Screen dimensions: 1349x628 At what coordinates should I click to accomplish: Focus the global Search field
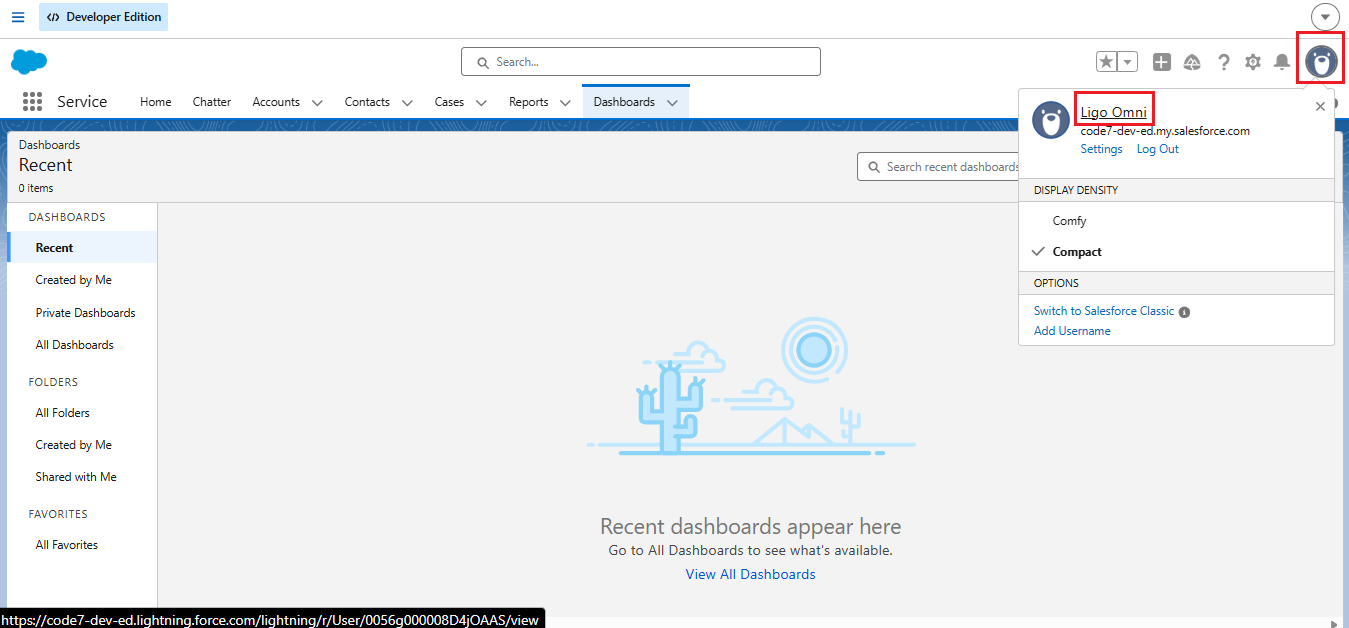coord(641,62)
